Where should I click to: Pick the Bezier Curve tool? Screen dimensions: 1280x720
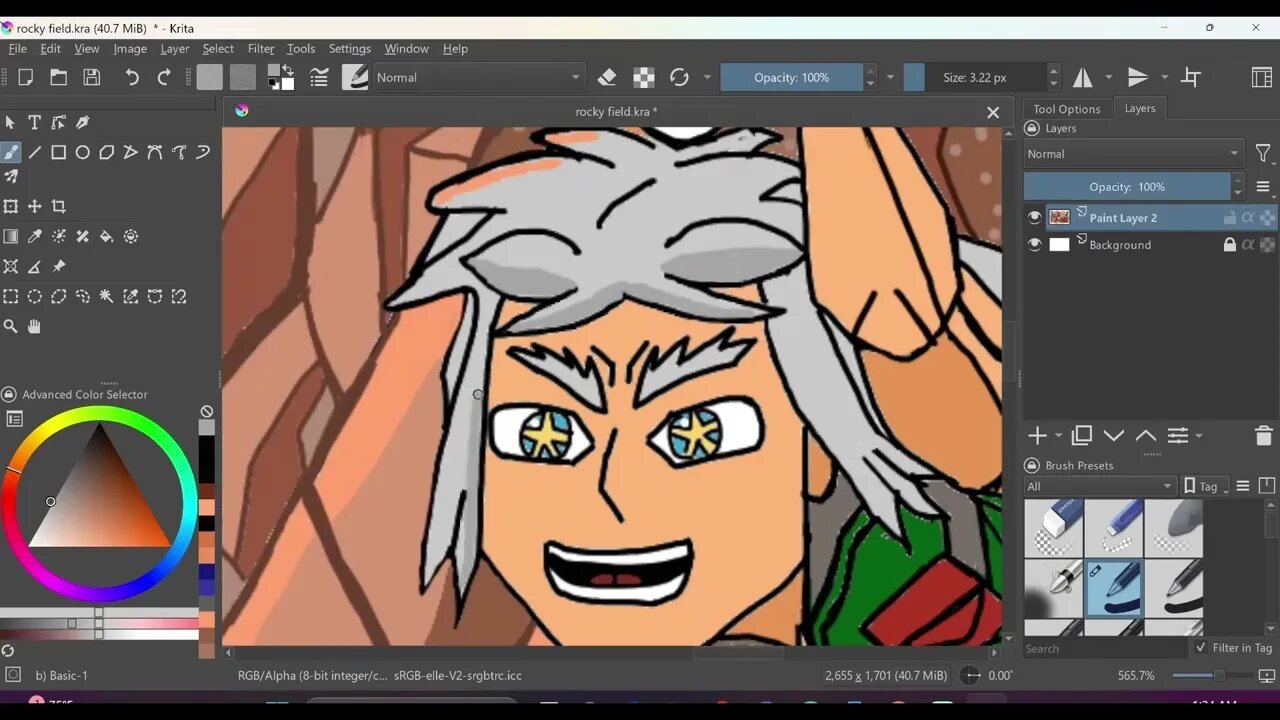[155, 152]
